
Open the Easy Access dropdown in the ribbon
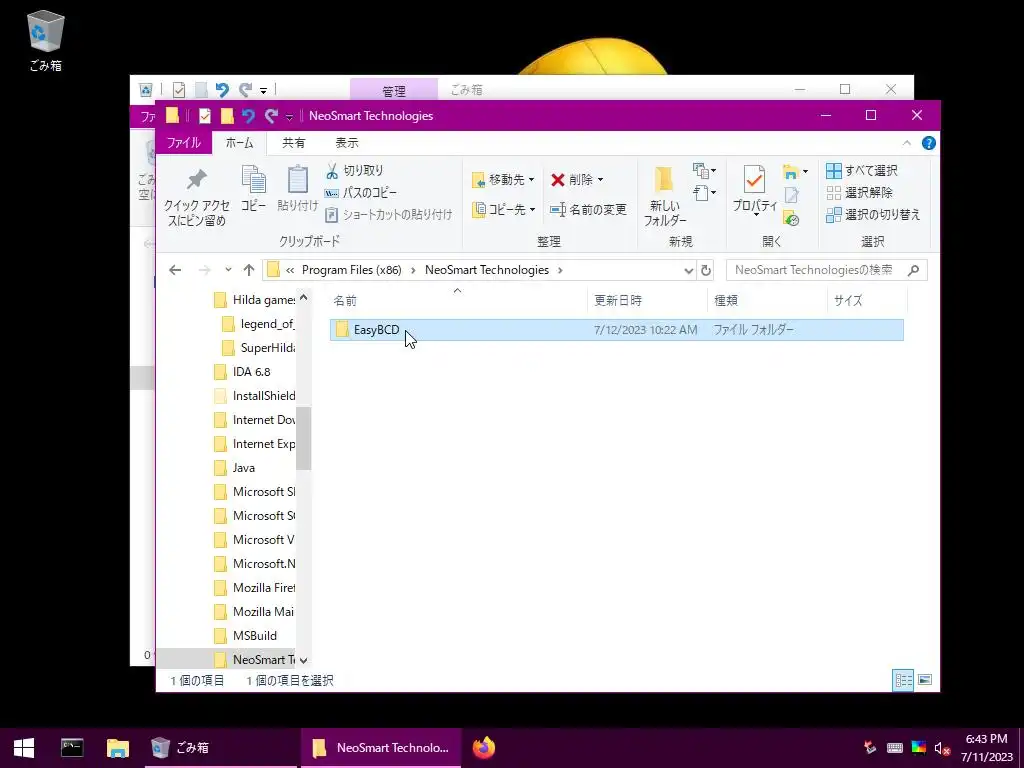[x=704, y=193]
